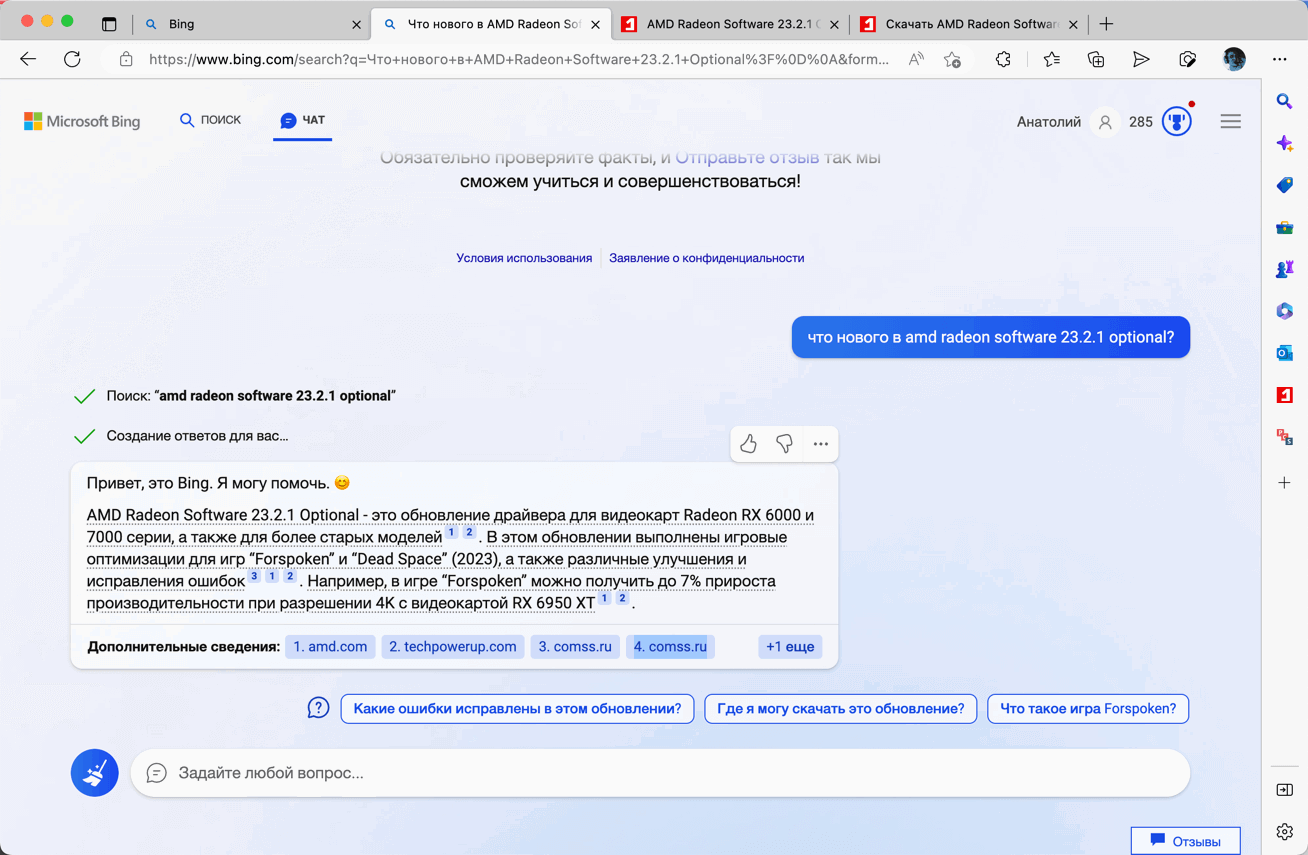
Task: Open sidebar settings gear
Action: tap(1285, 832)
